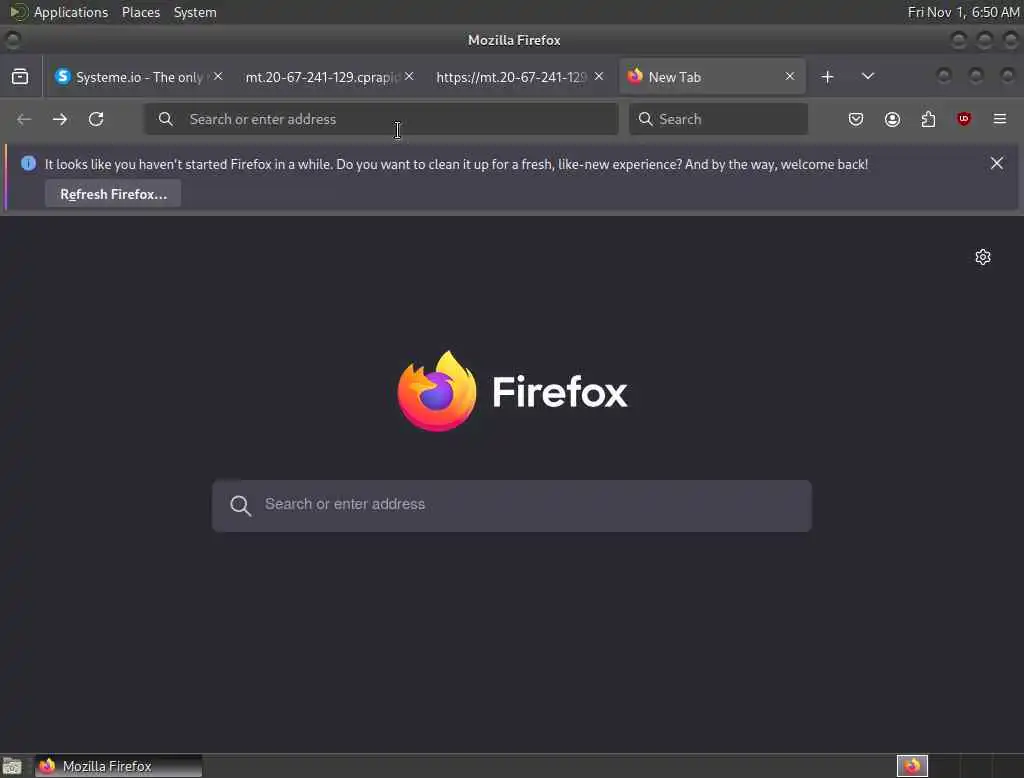The height and width of the screenshot is (778, 1024).
Task: Open the uBlock Origin extension icon
Action: tap(963, 119)
